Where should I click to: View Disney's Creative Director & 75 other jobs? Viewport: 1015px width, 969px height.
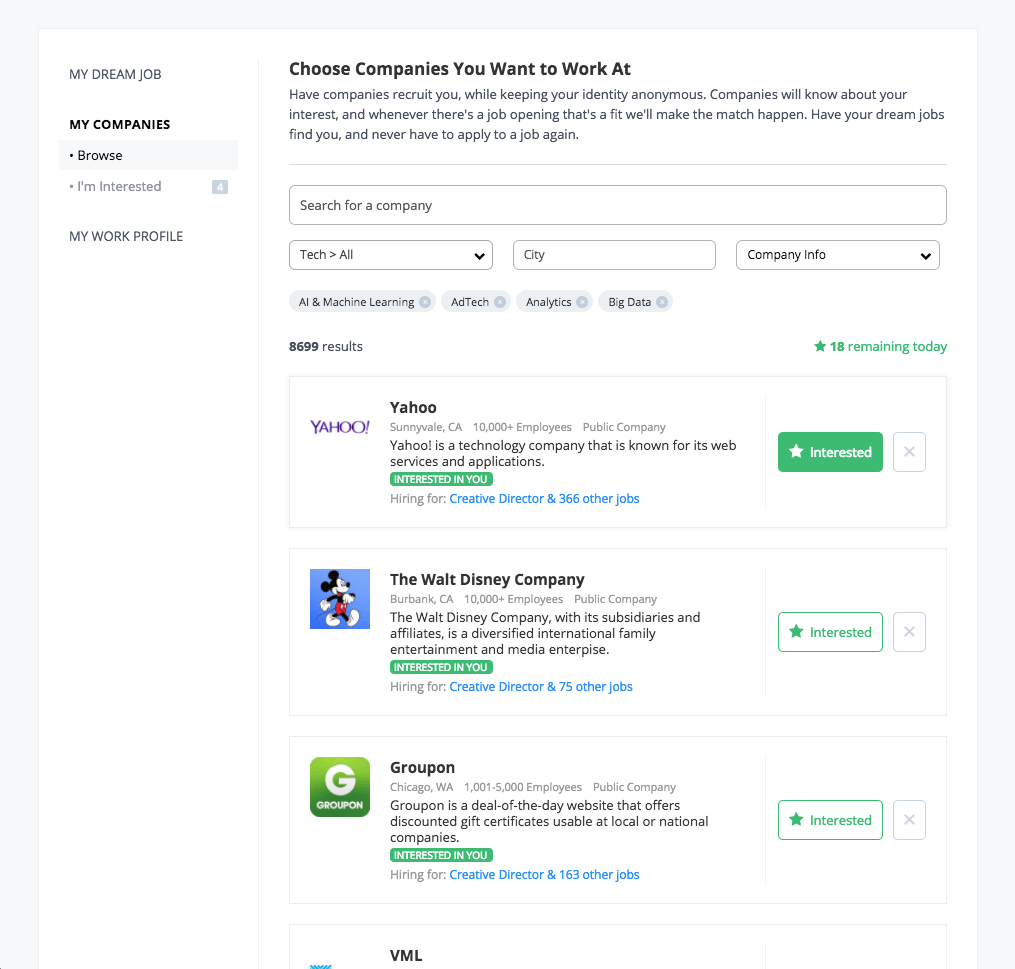[541, 687]
